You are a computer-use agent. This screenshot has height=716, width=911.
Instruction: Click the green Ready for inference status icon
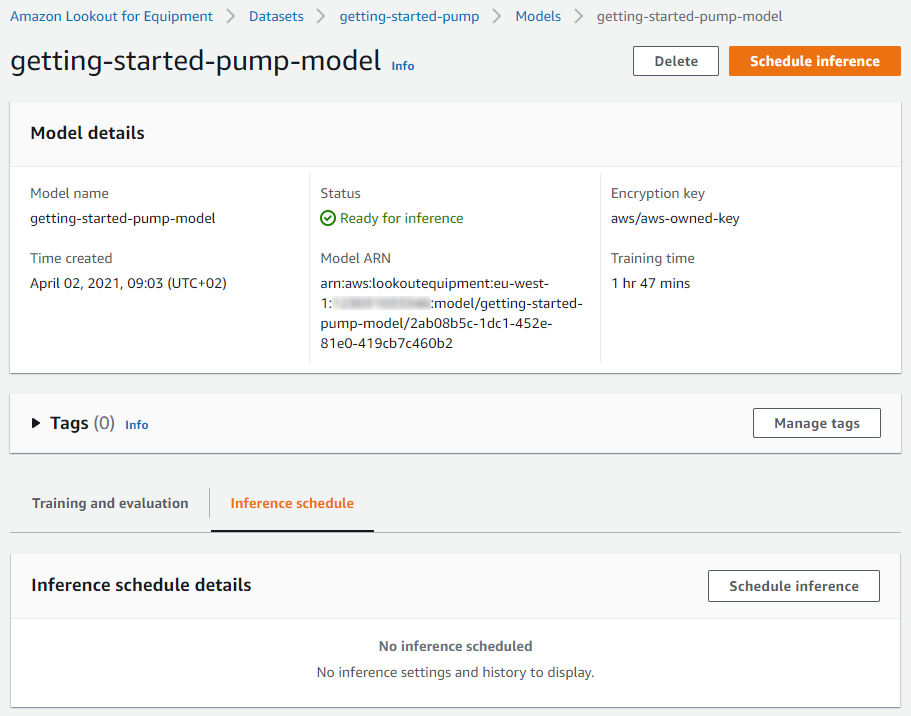pyautogui.click(x=328, y=219)
